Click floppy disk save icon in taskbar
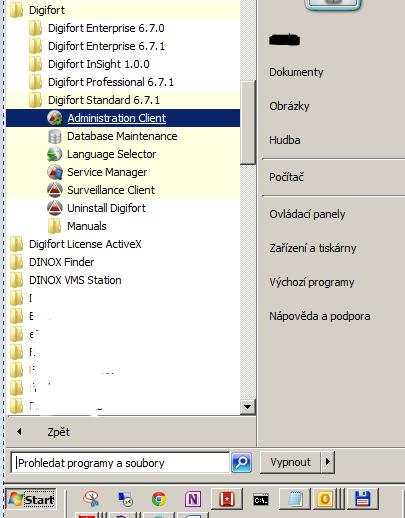Image resolution: width=405 pixels, height=518 pixels. pyautogui.click(x=362, y=499)
